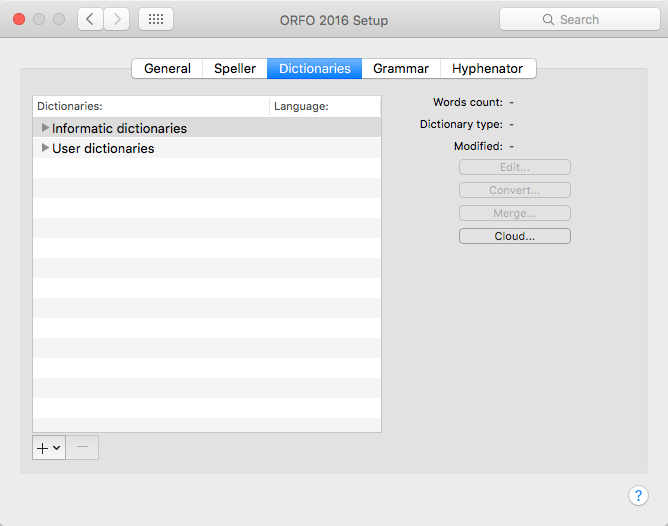Switch to the General tab
The image size is (668, 526).
[x=167, y=69]
